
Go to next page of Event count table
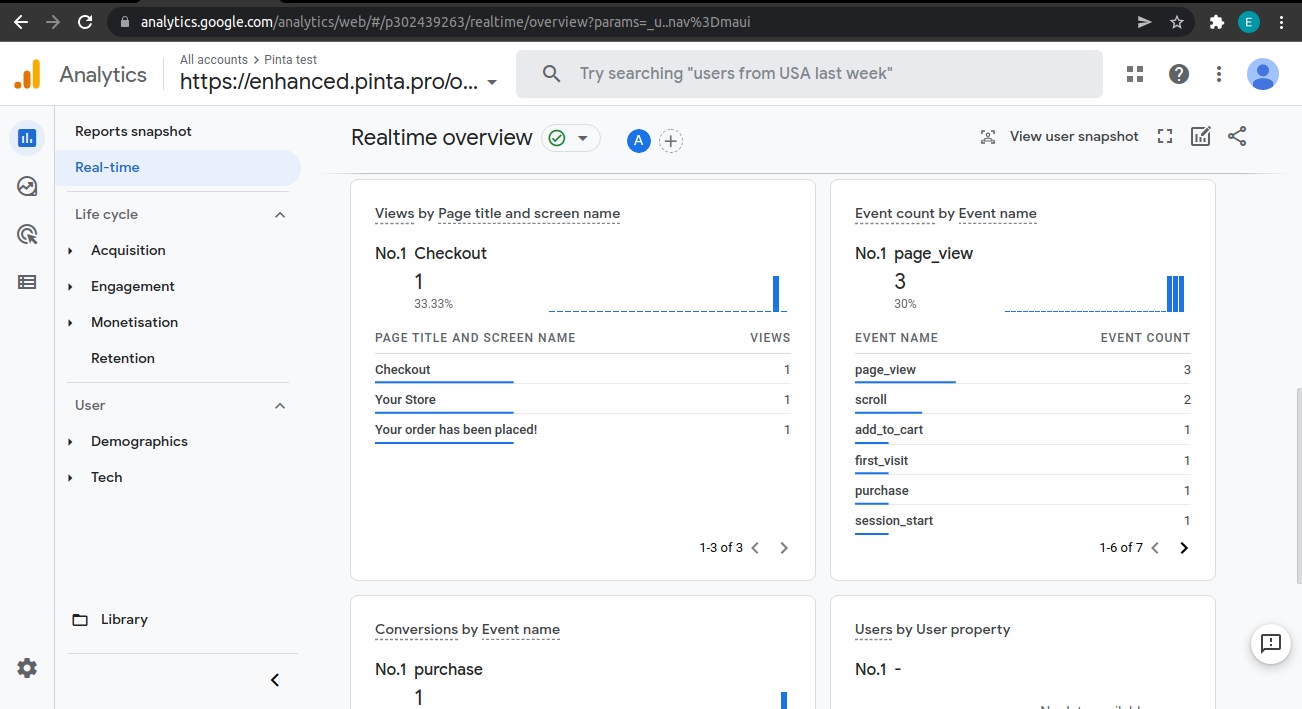[x=1184, y=548]
